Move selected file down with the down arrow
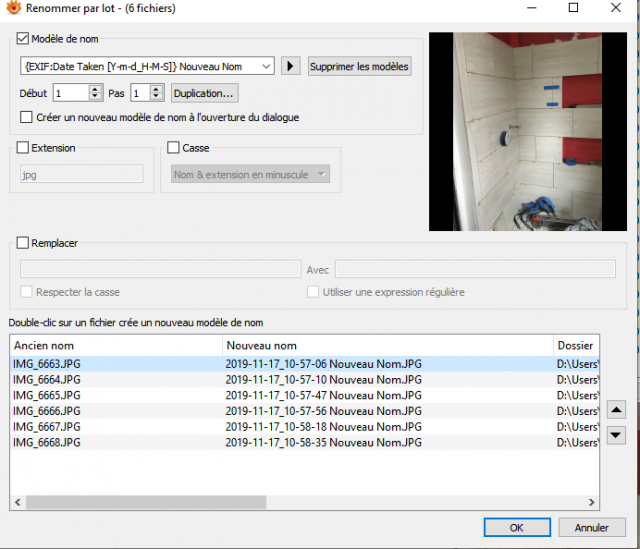 pos(616,435)
